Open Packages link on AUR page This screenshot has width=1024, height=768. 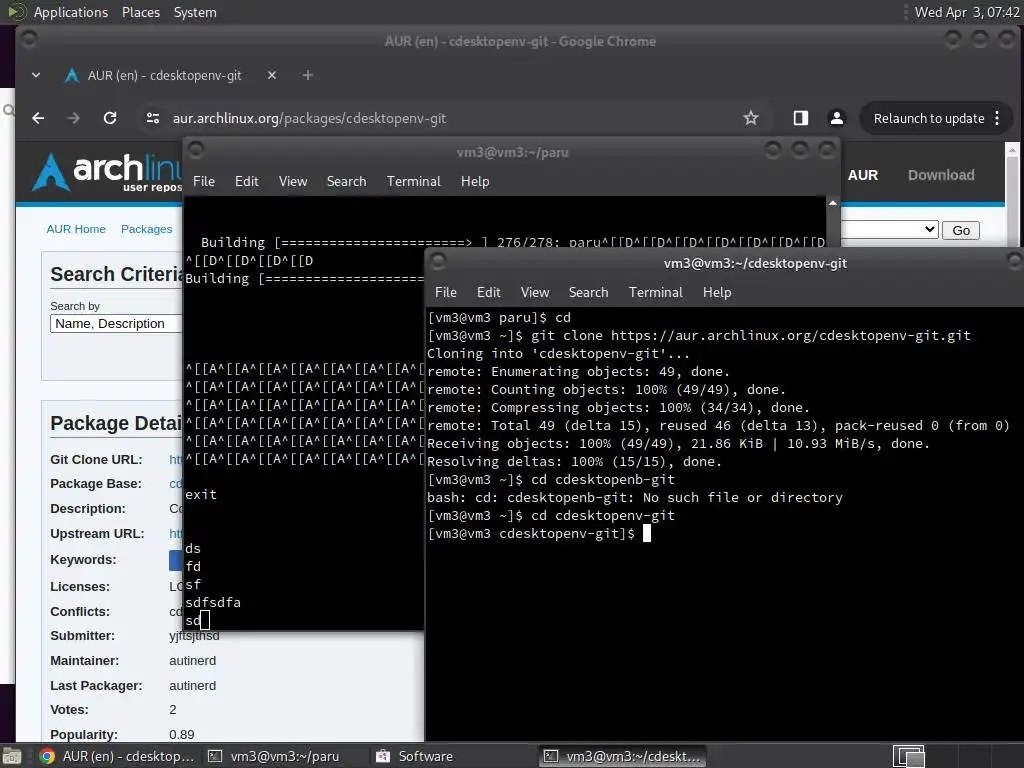146,229
